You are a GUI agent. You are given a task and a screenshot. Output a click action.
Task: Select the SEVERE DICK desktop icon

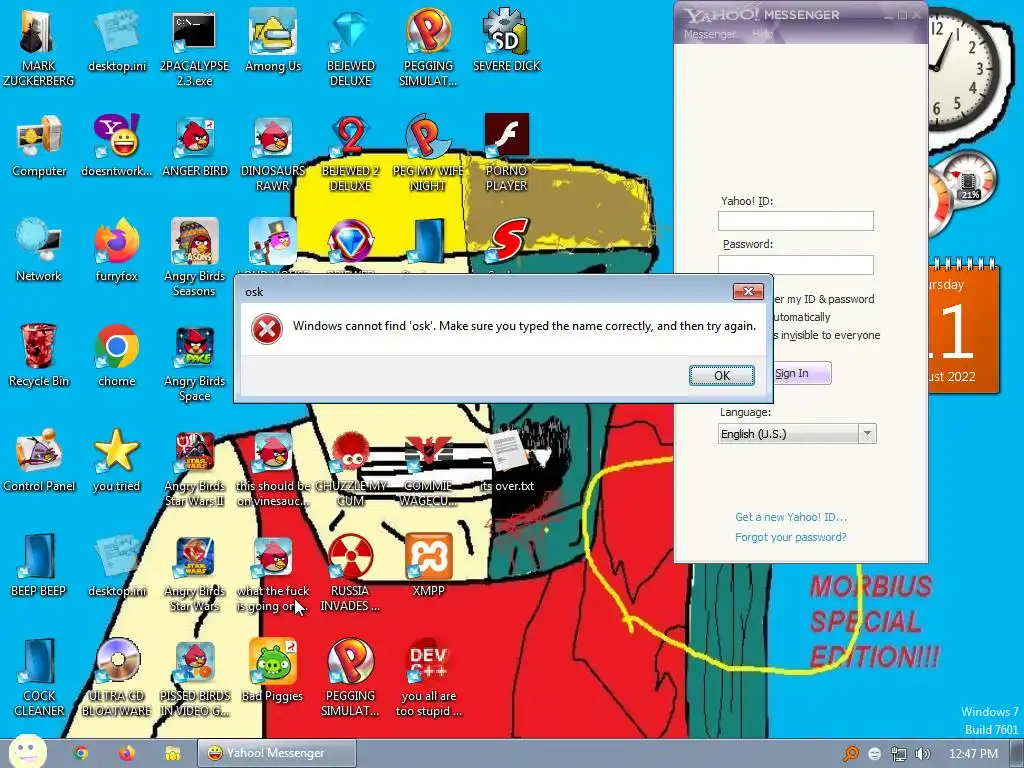tap(506, 40)
